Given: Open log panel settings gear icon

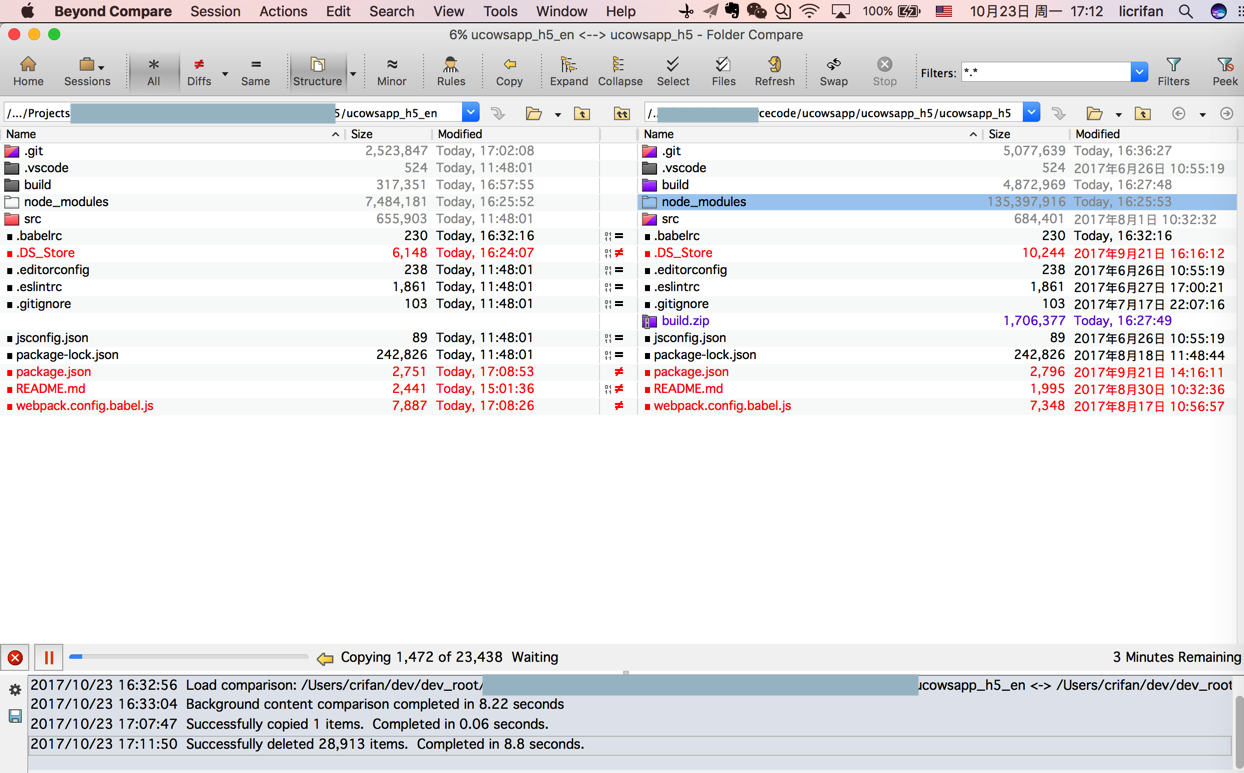Looking at the screenshot, I should pos(15,690).
